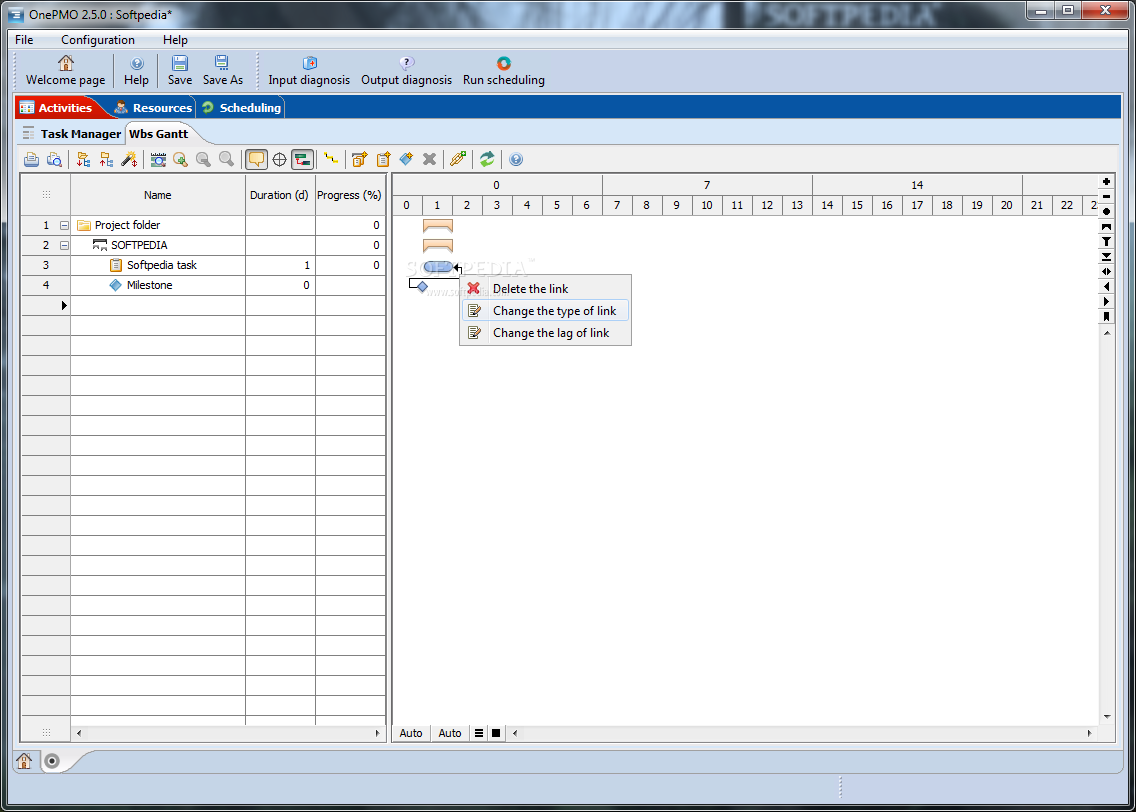Click the left-right double arrow side button
The width and height of the screenshot is (1136, 812).
[x=1106, y=272]
